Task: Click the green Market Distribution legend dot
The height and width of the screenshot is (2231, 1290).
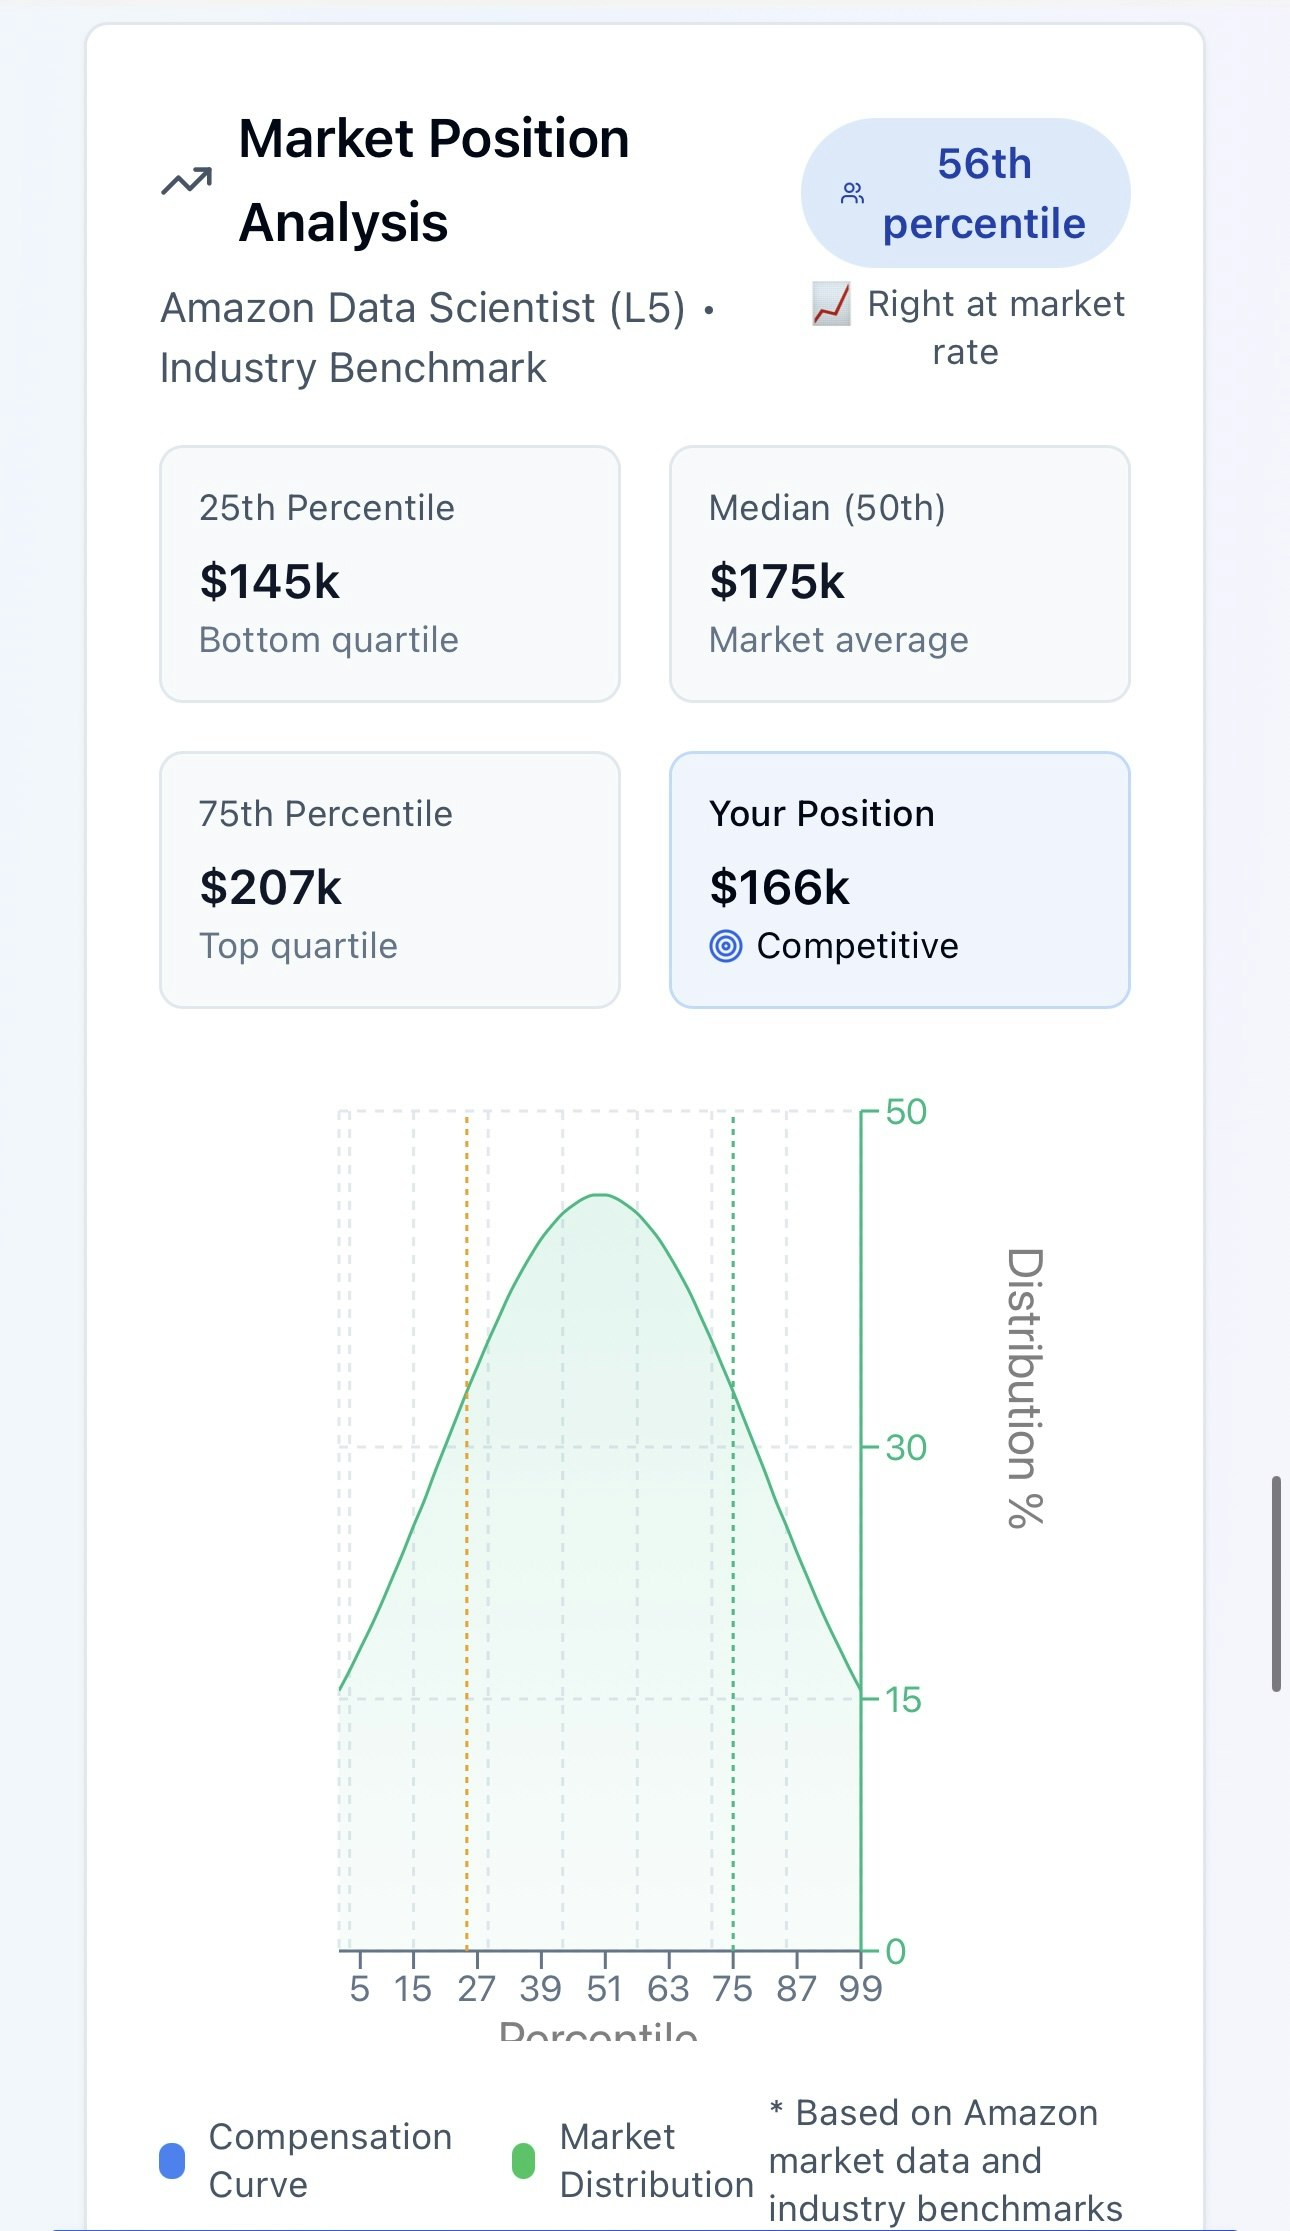Action: [523, 2160]
